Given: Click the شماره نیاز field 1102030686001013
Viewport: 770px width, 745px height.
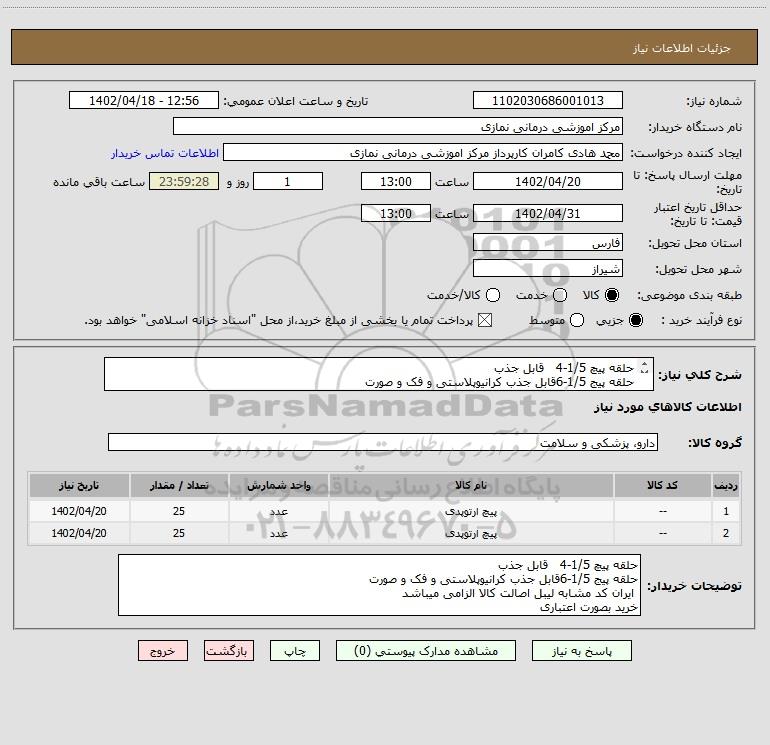Looking at the screenshot, I should click(548, 100).
